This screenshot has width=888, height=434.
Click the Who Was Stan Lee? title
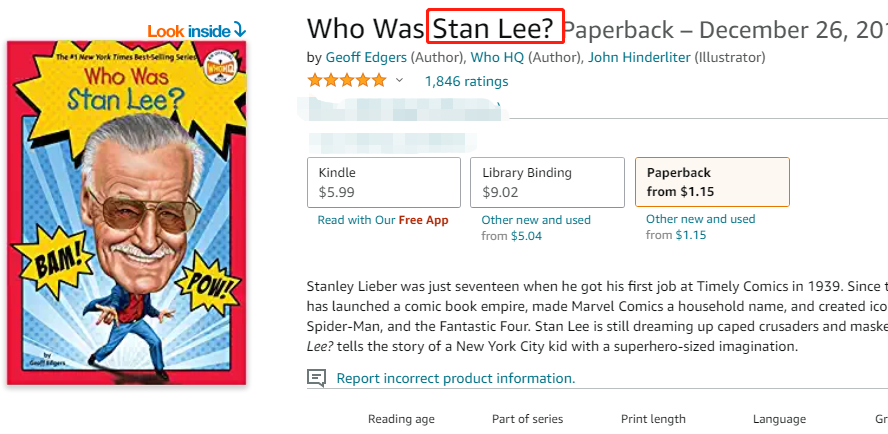(430, 29)
